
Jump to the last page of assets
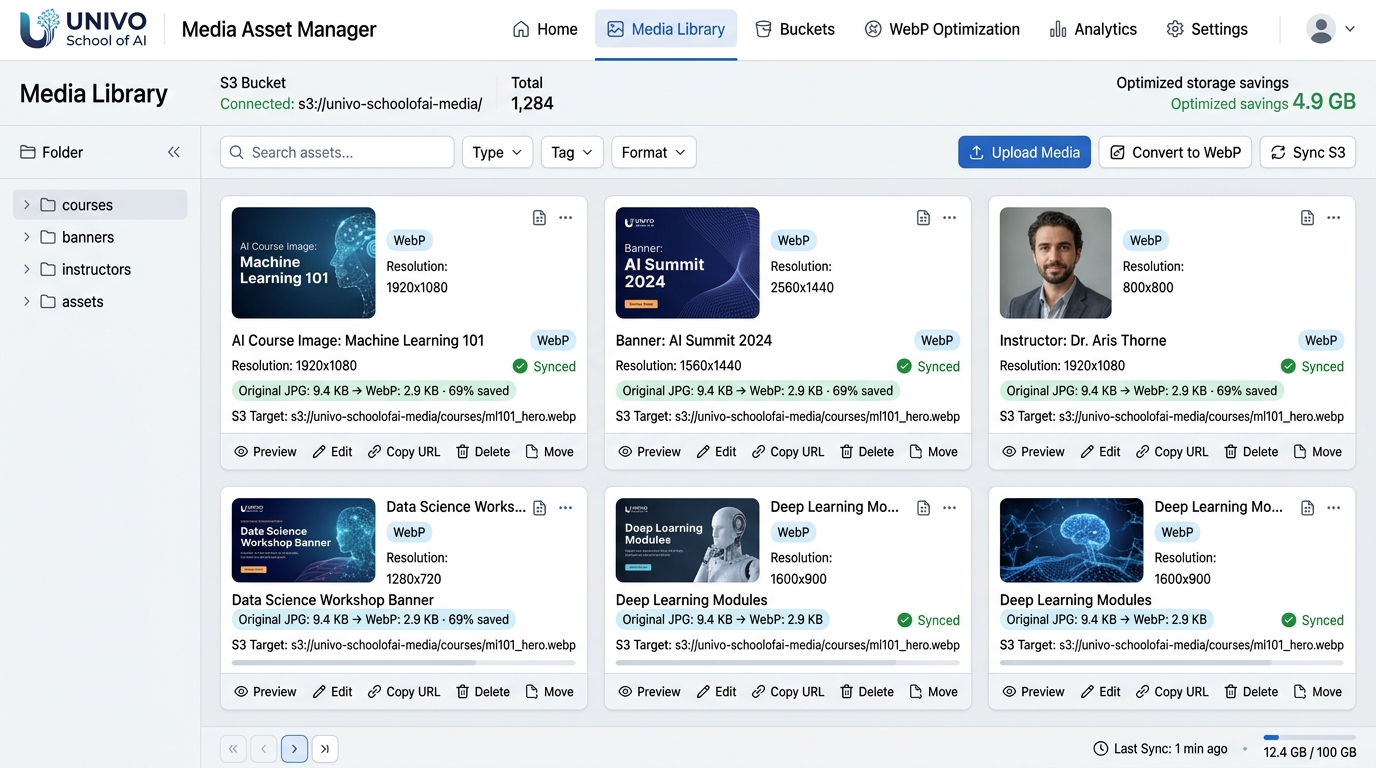pos(324,748)
